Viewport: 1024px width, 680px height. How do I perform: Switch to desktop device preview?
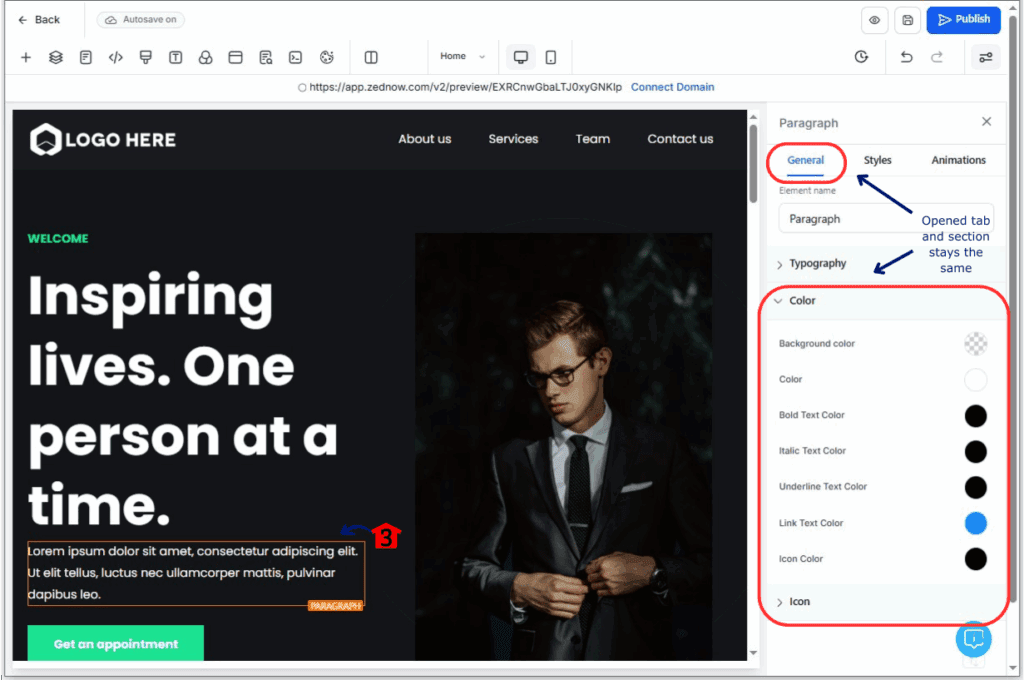[520, 57]
